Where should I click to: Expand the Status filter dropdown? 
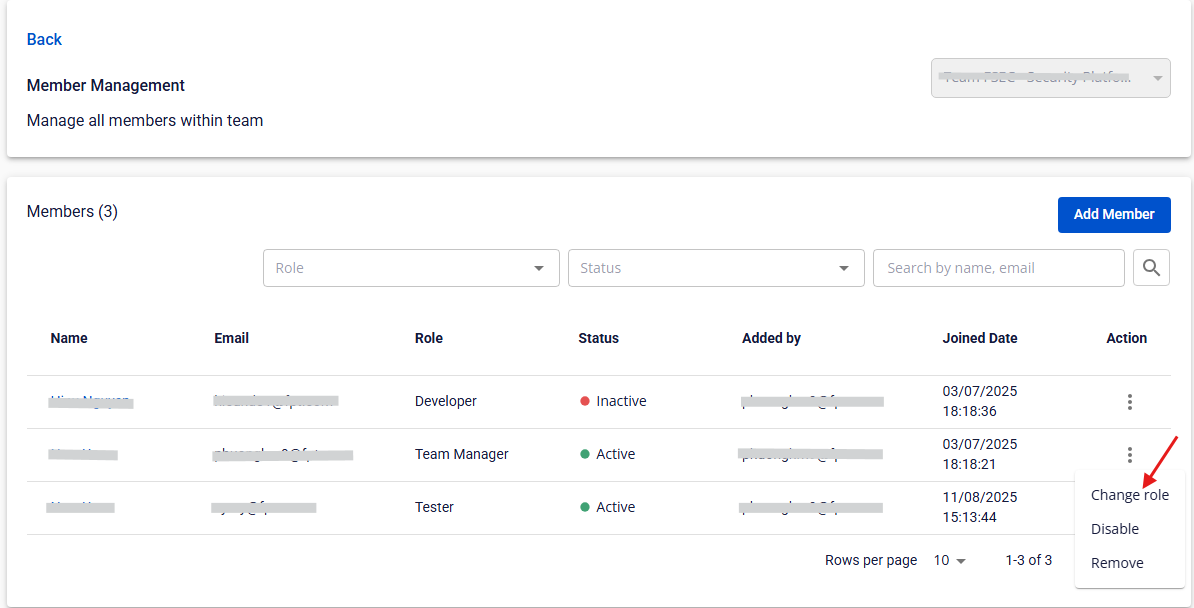[x=716, y=268]
